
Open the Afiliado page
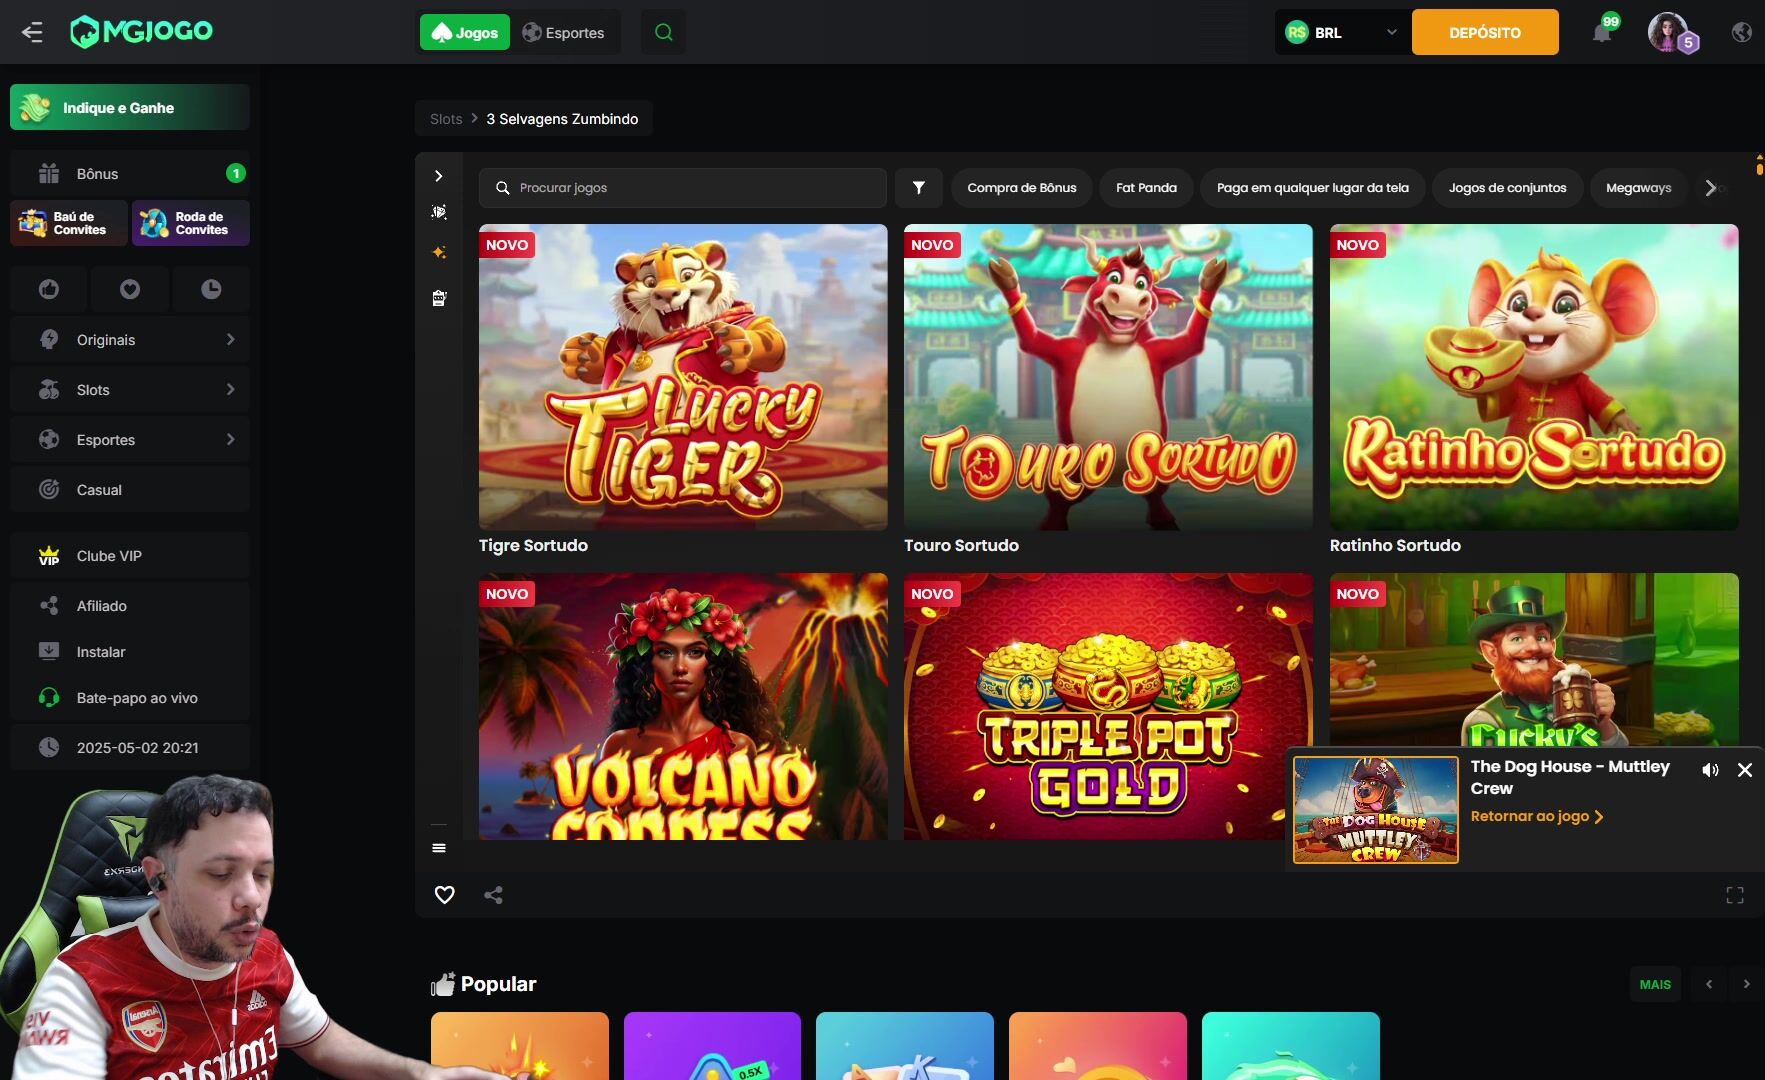click(x=130, y=606)
